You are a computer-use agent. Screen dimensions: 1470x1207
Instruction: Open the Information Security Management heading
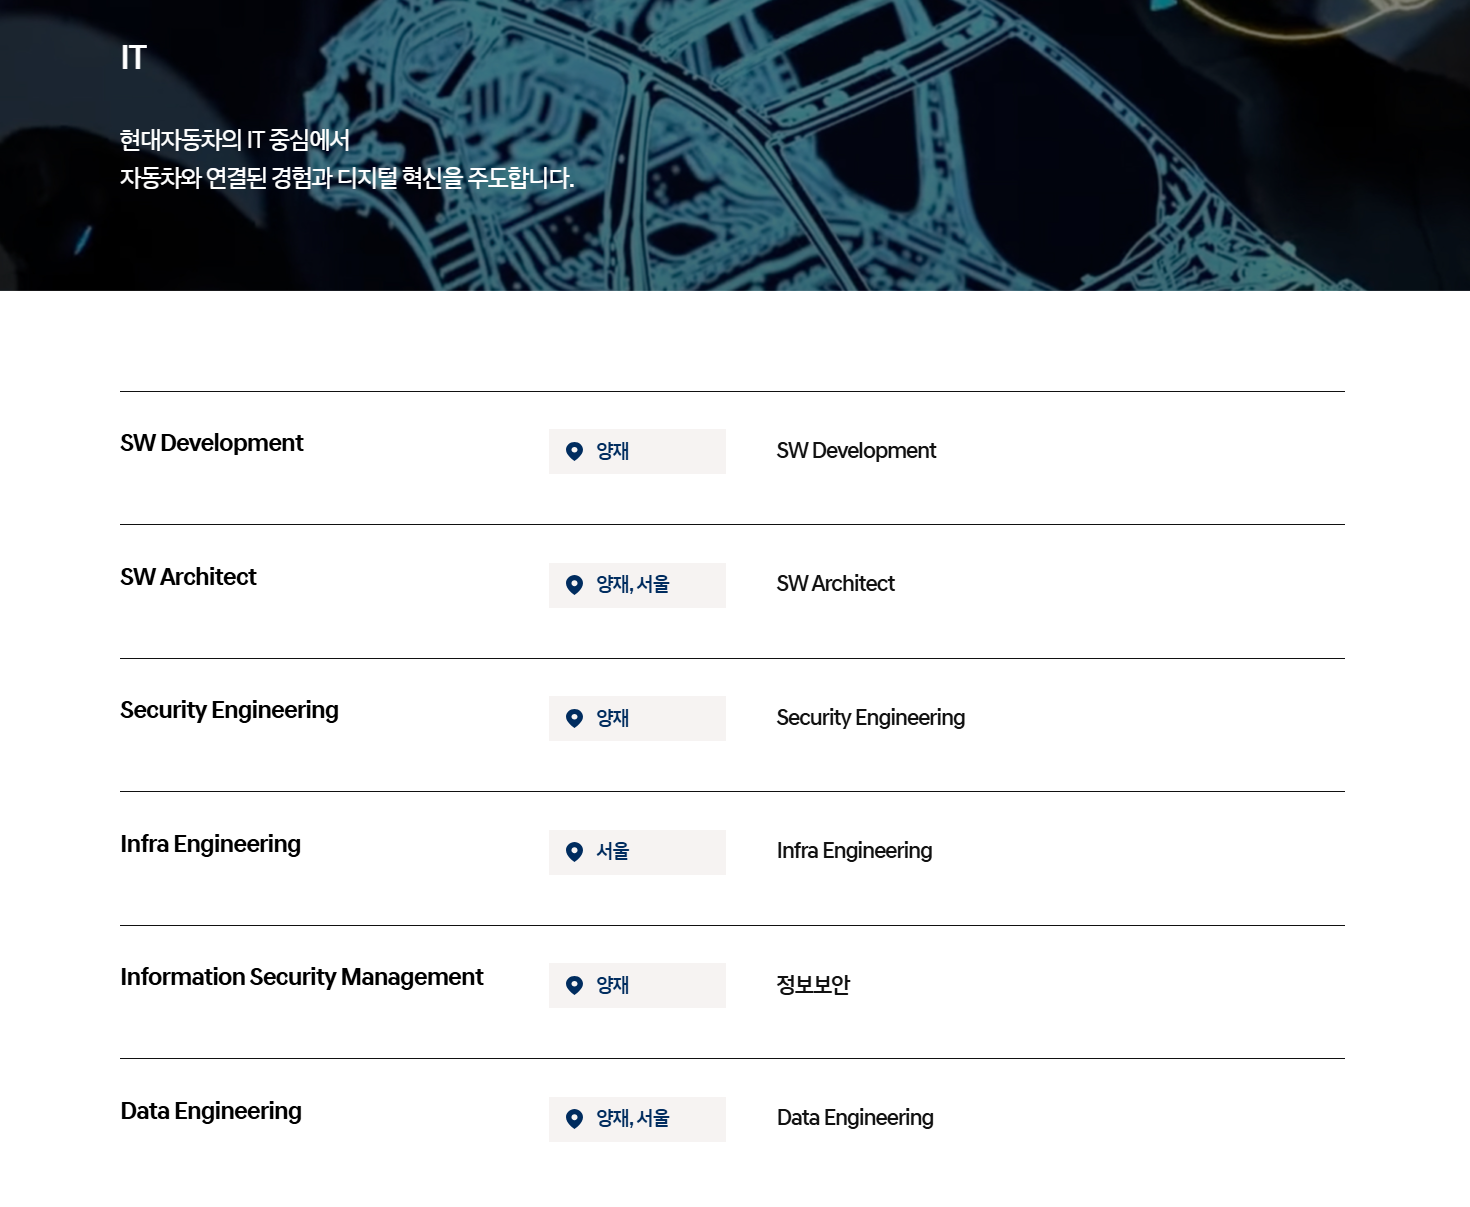(301, 977)
